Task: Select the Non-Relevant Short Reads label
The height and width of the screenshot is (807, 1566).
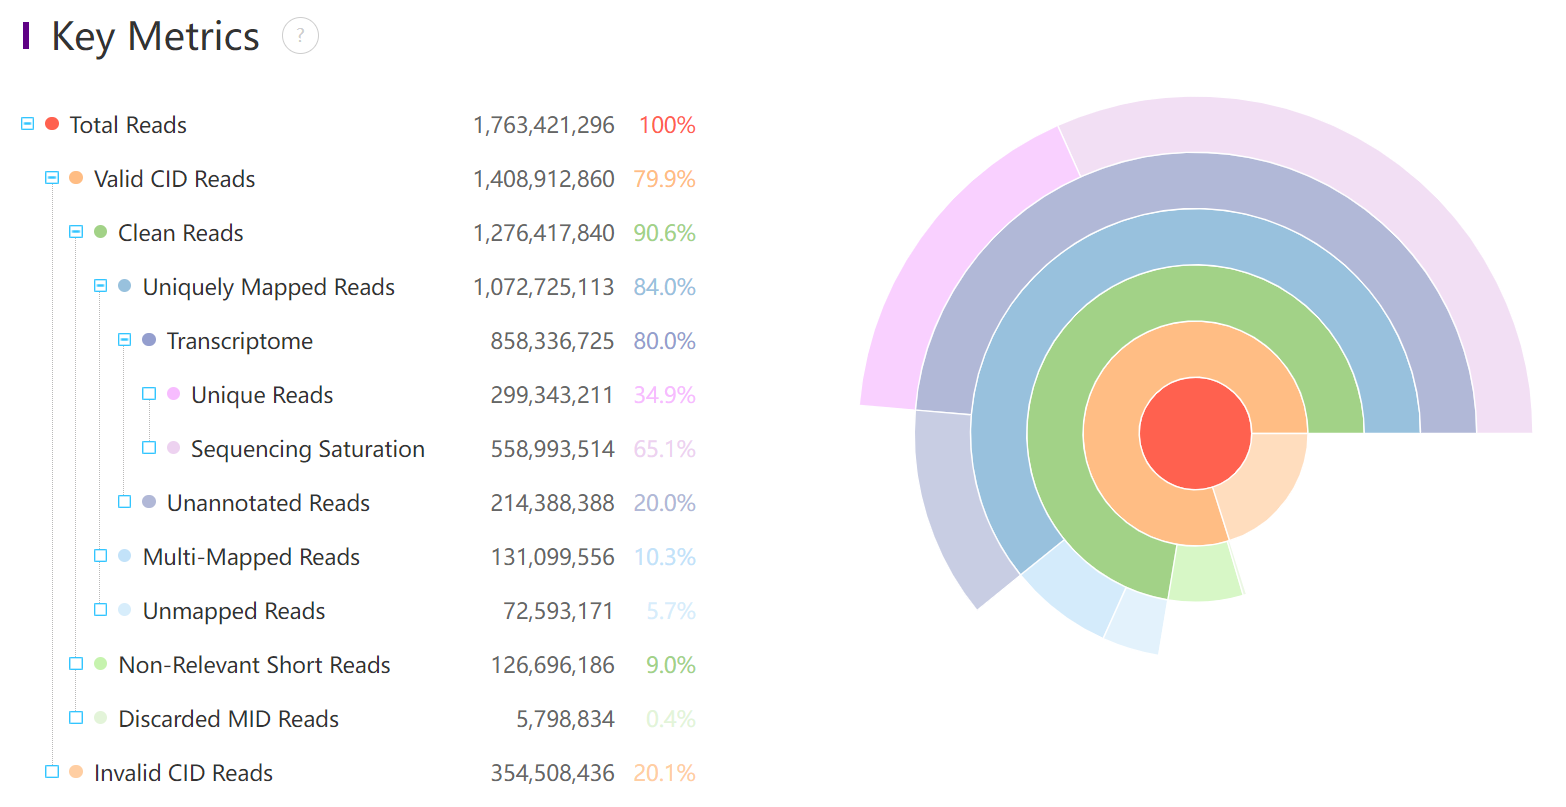Action: (x=254, y=665)
